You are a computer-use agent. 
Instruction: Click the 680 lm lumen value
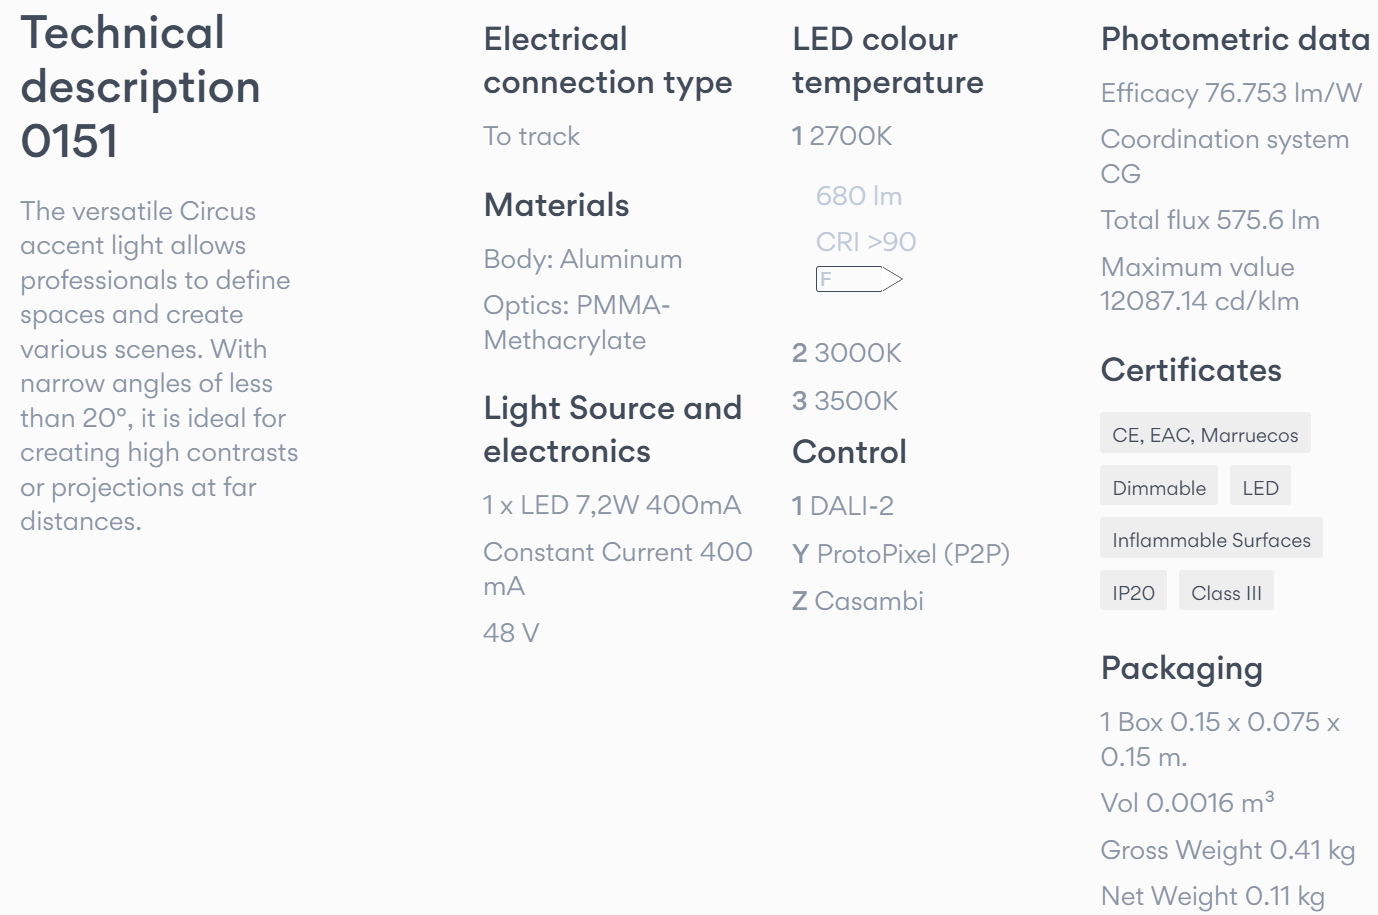click(859, 196)
